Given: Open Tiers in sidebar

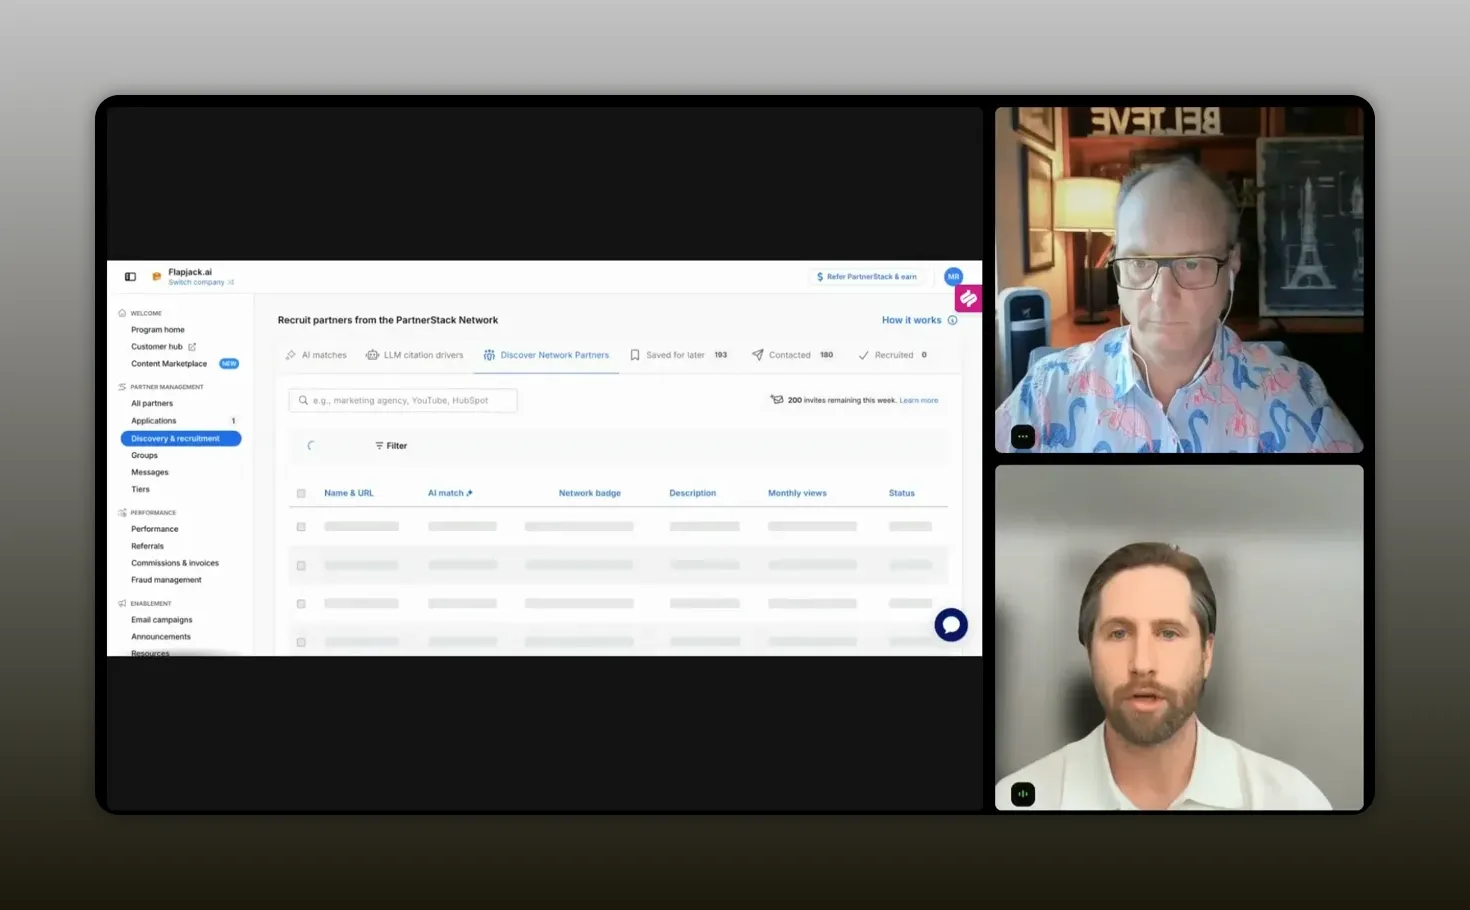Looking at the screenshot, I should (140, 490).
